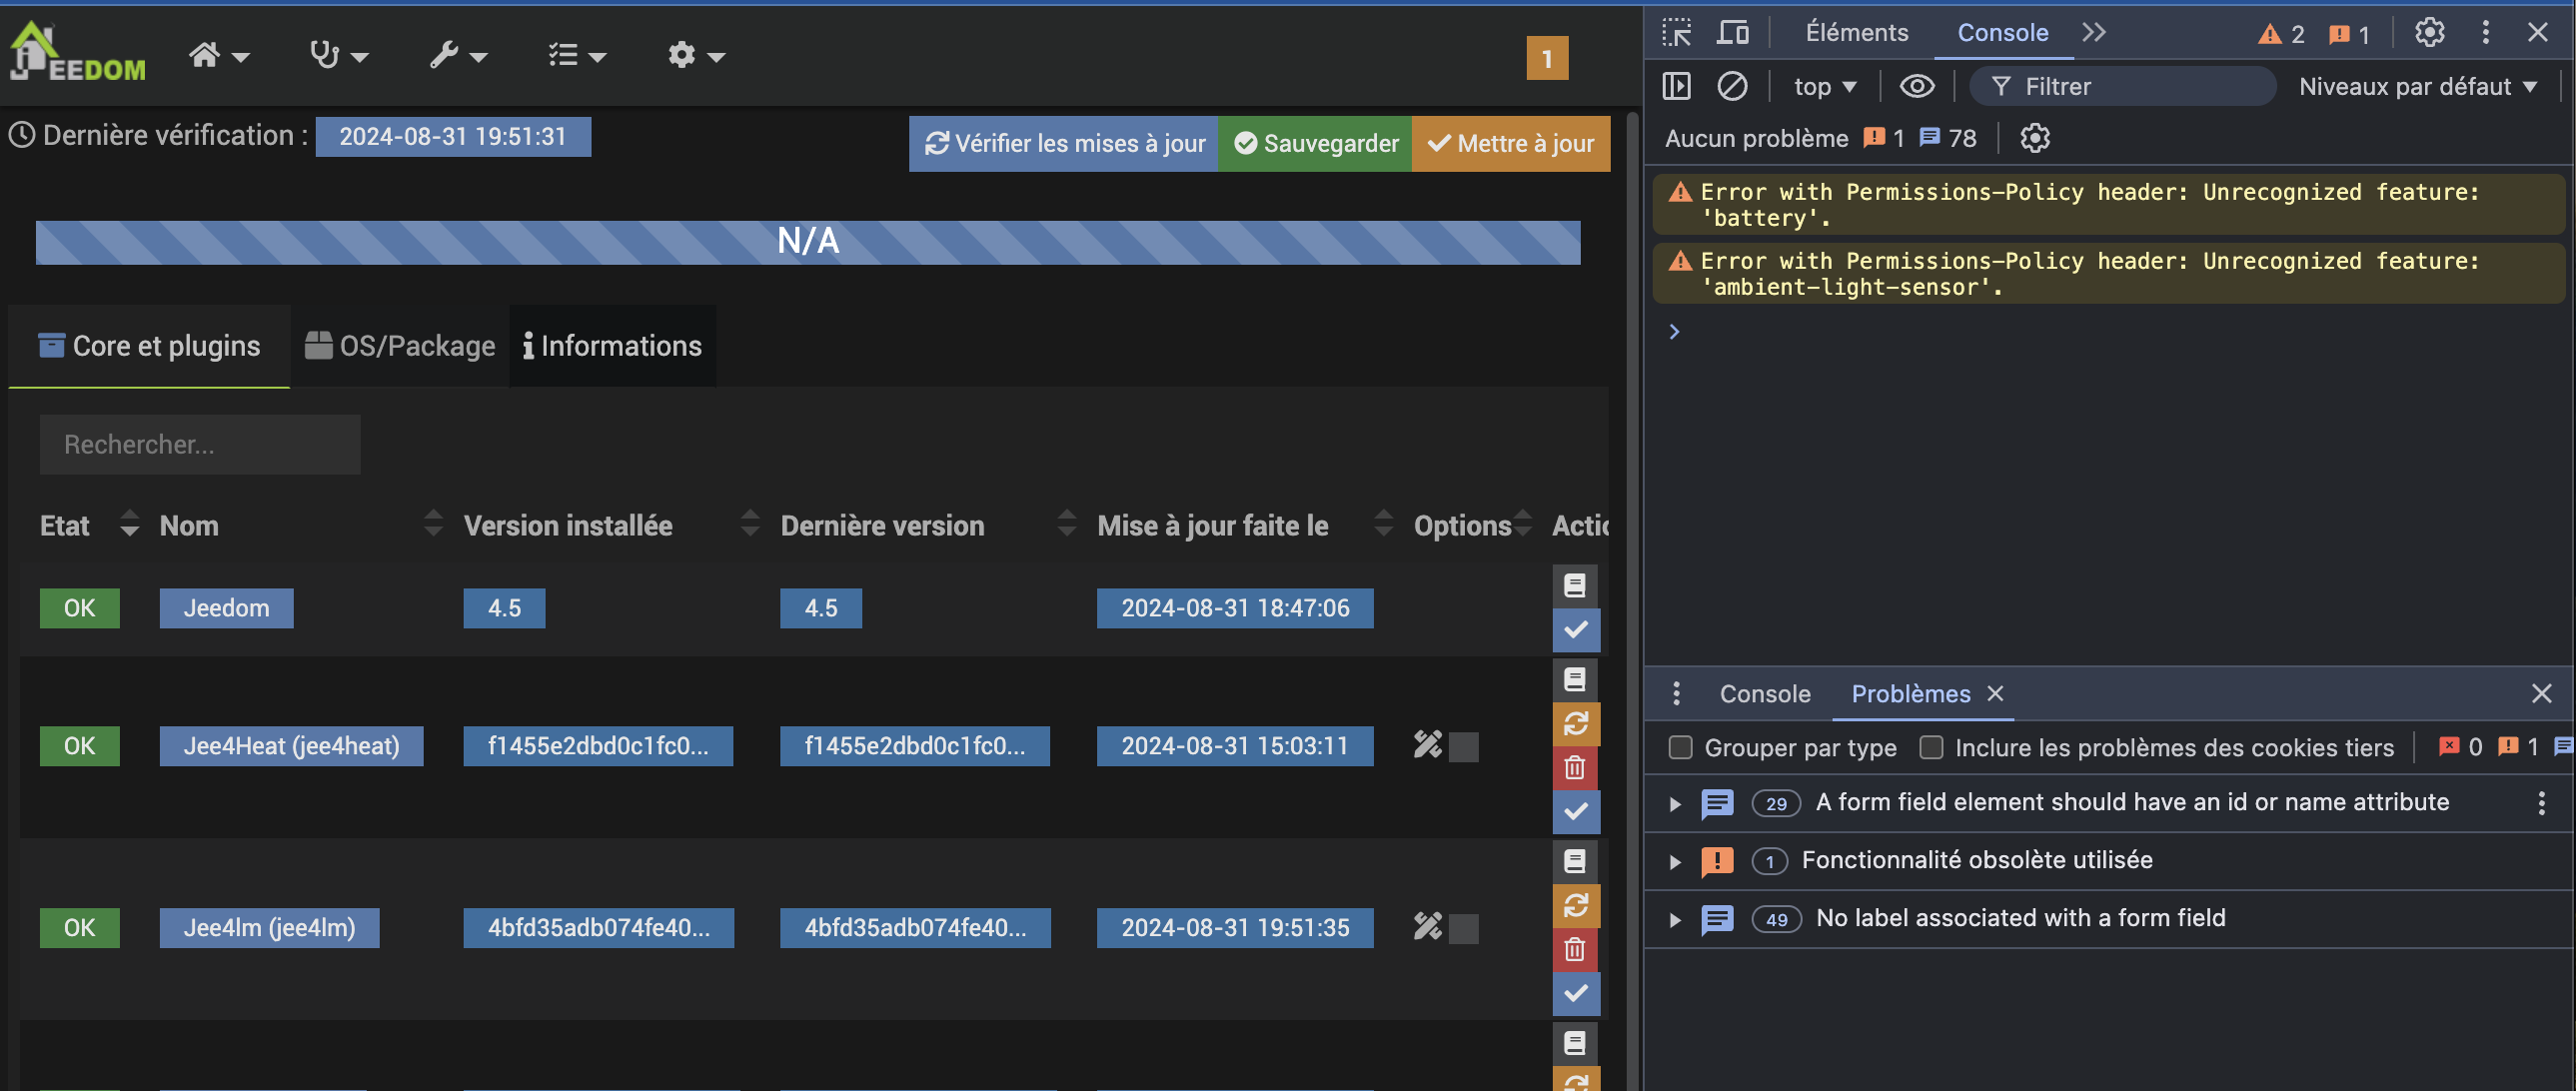Screen dimensions: 2576x1091
Task: Toggle device toolbar icon in DevTools
Action: pyautogui.click(x=1732, y=33)
